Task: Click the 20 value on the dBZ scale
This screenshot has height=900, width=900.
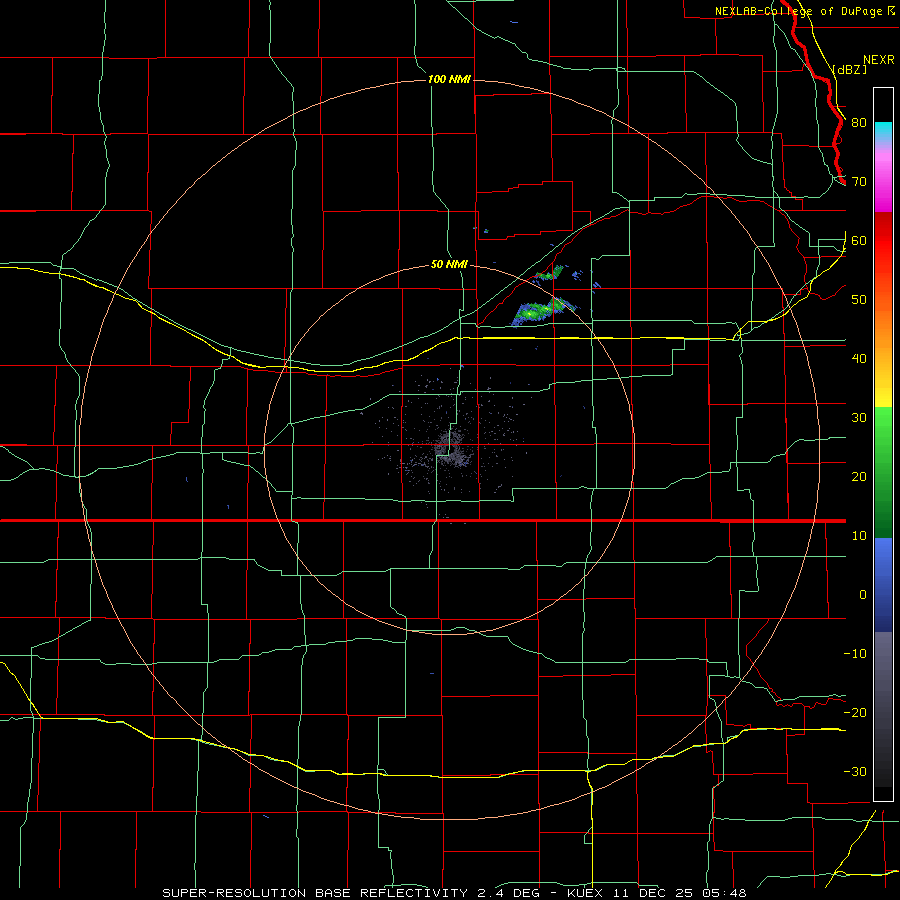Action: pos(859,477)
